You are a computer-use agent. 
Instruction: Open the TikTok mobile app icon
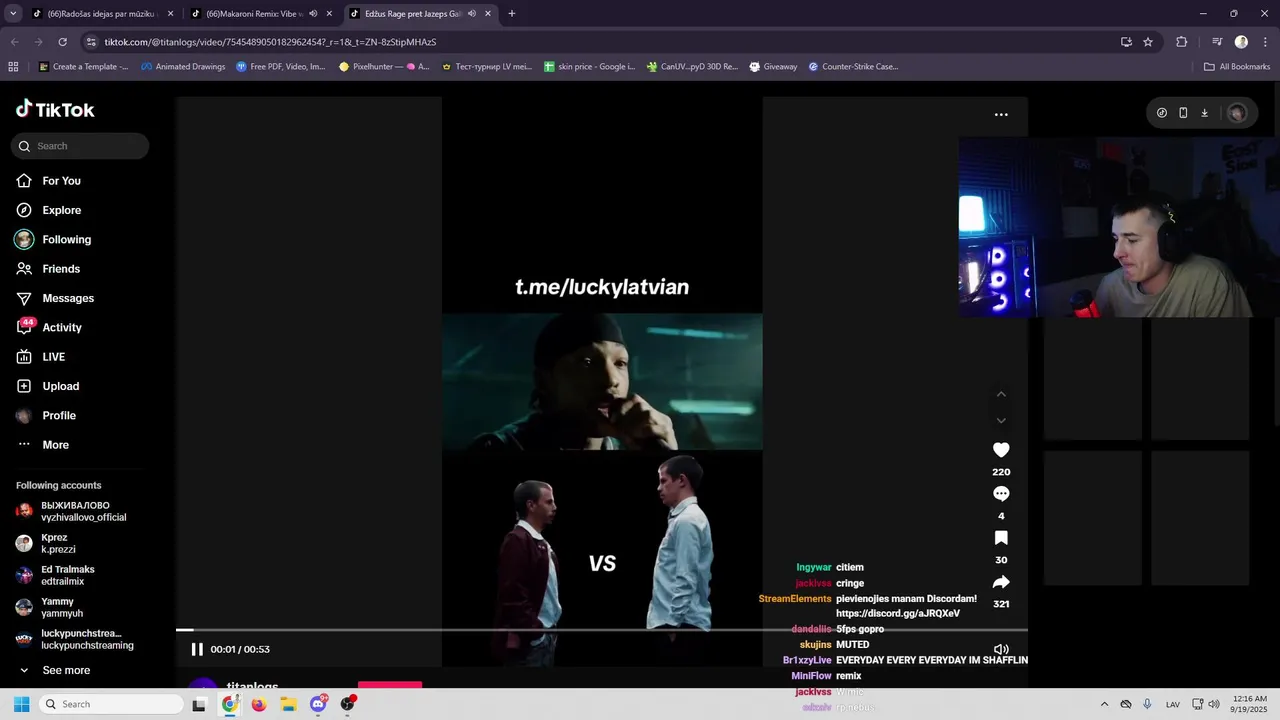pos(1183,113)
